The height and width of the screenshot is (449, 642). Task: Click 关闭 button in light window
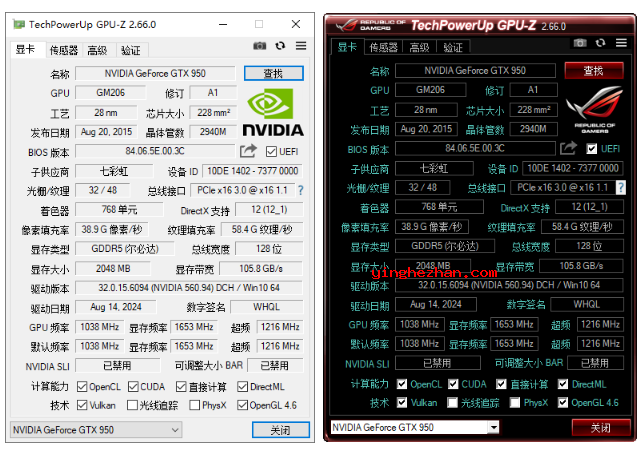(280, 430)
